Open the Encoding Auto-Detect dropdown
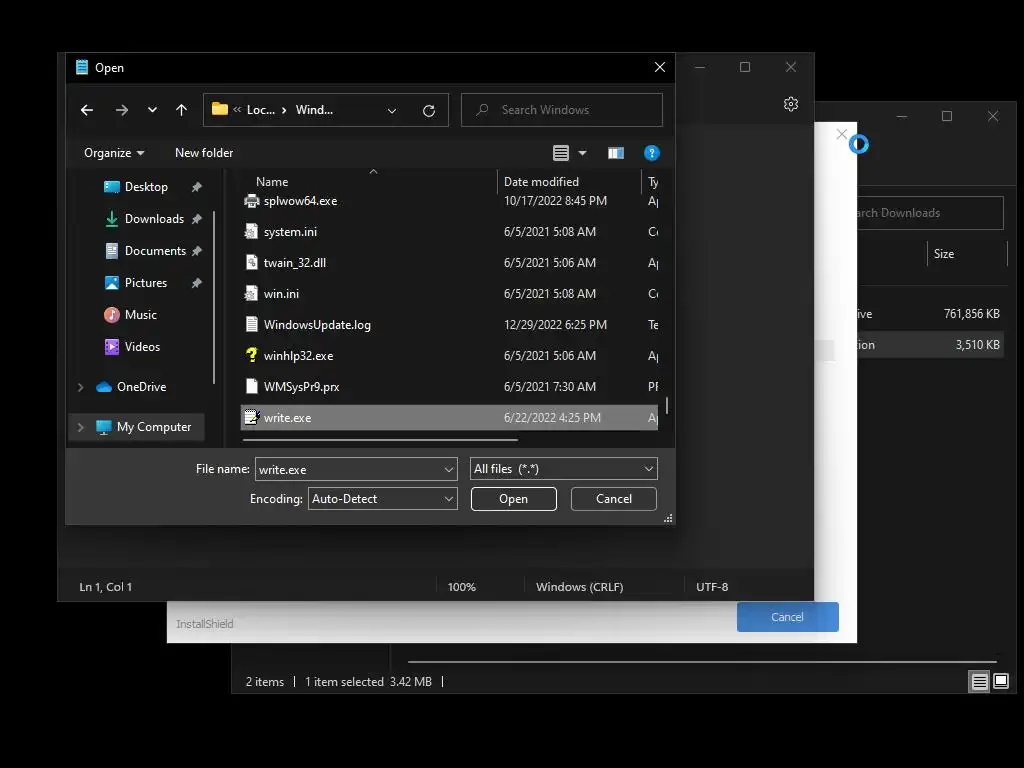 pyautogui.click(x=383, y=499)
